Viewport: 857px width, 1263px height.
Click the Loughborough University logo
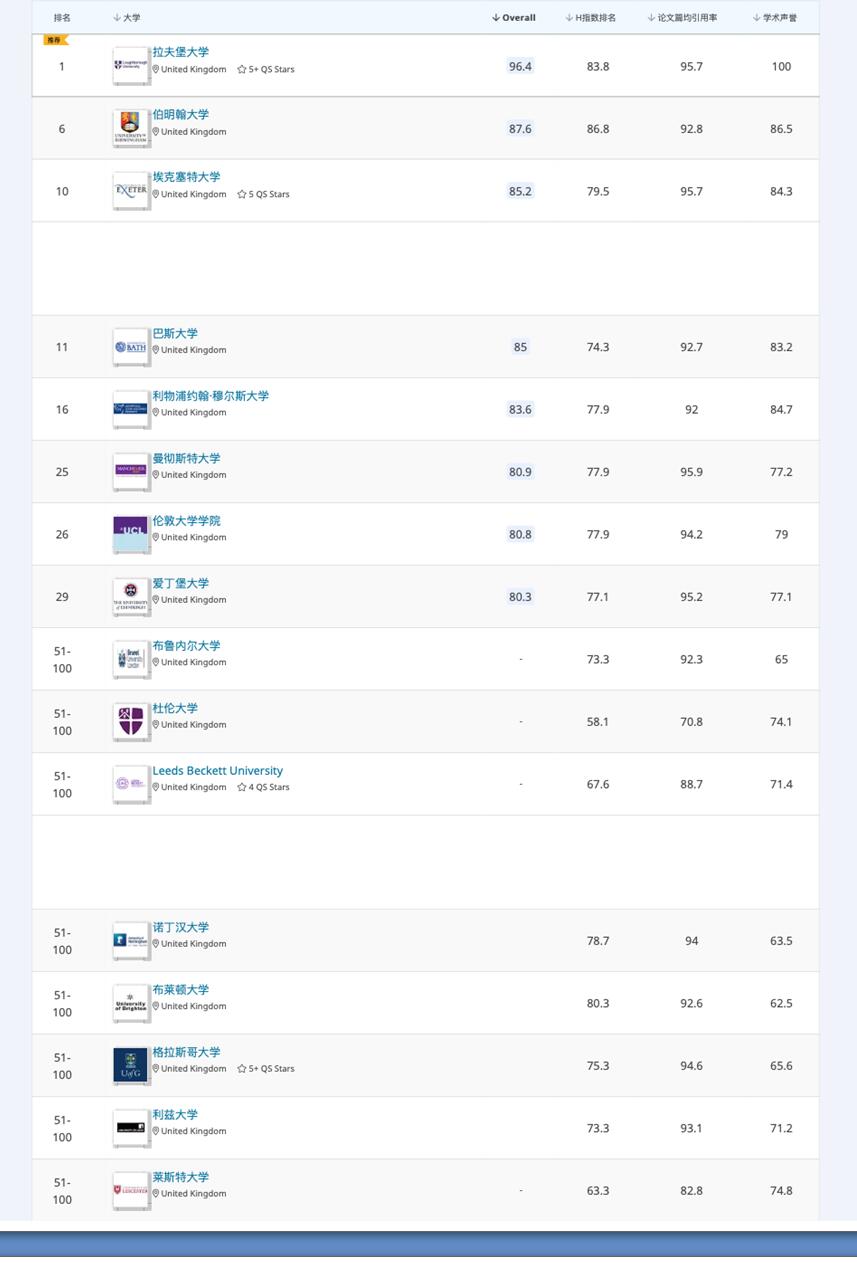coord(131,66)
